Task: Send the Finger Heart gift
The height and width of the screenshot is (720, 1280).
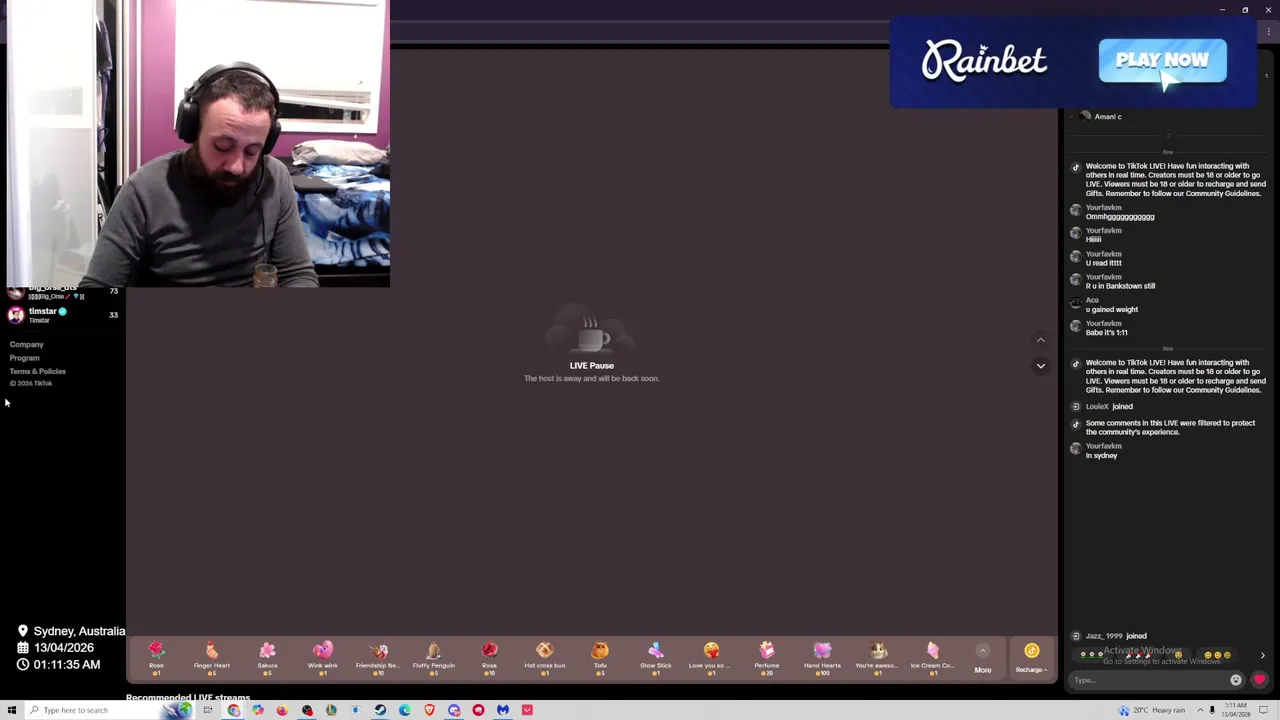Action: pyautogui.click(x=211, y=658)
